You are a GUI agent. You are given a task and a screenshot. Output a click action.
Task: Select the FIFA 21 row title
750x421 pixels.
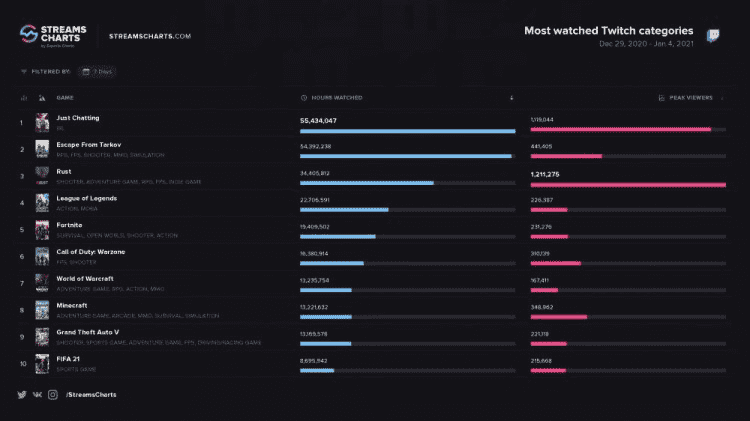click(68, 359)
